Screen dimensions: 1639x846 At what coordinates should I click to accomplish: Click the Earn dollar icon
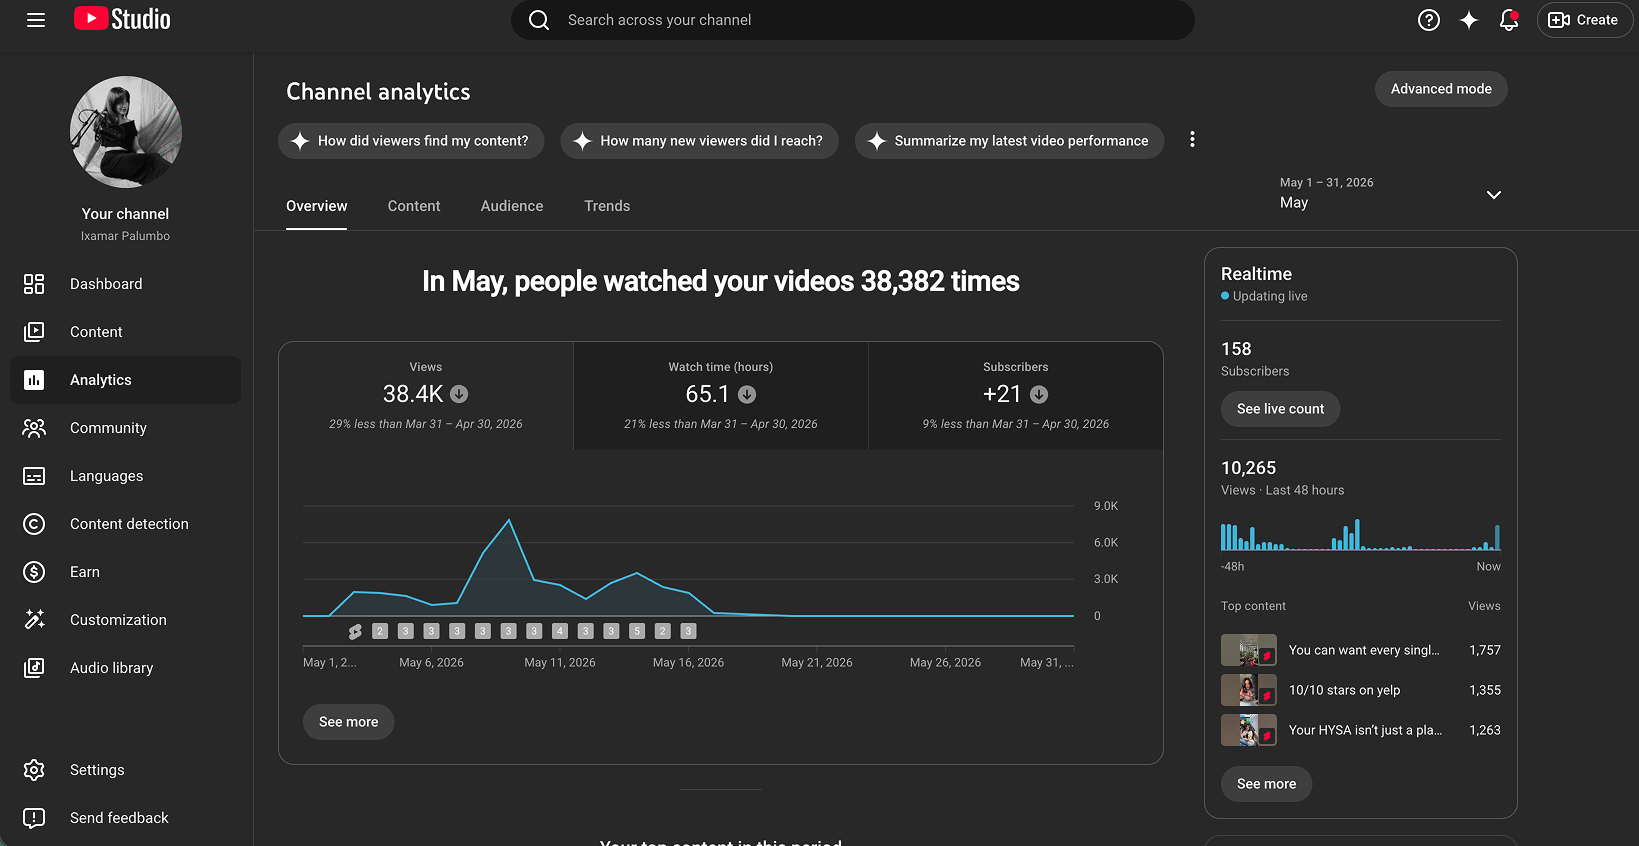click(34, 572)
